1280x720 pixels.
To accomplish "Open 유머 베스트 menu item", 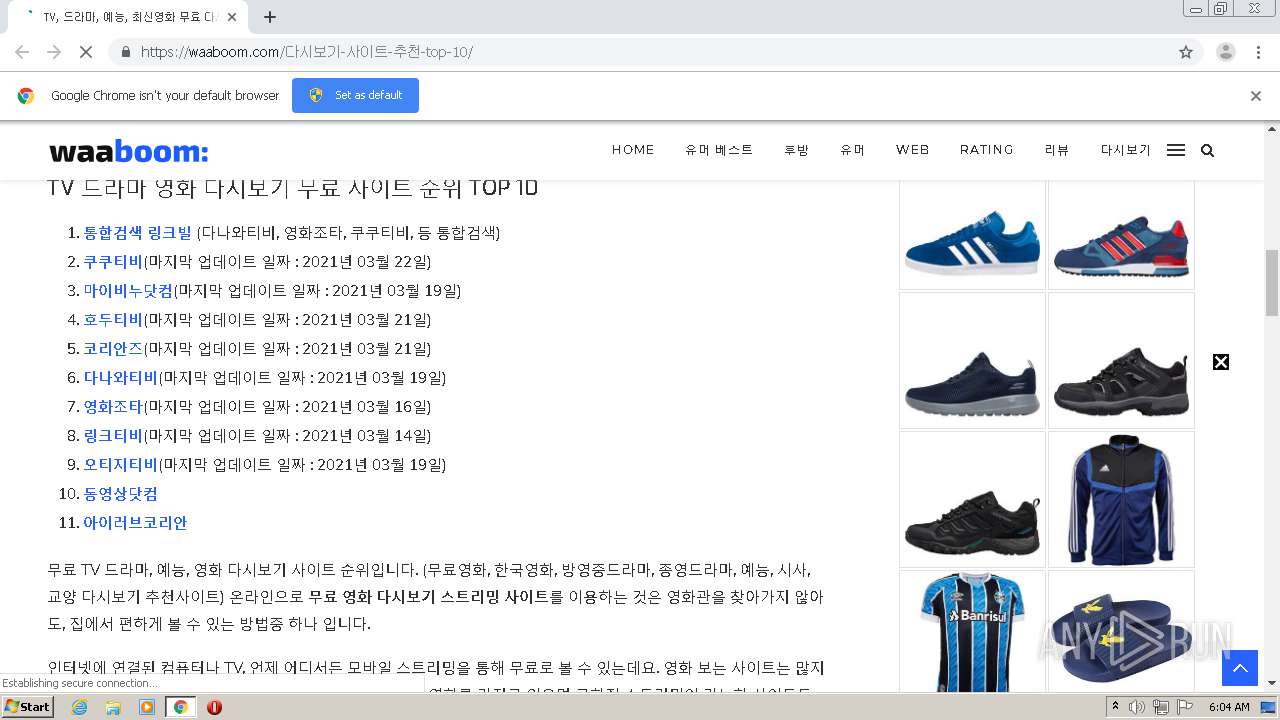I will tap(719, 150).
